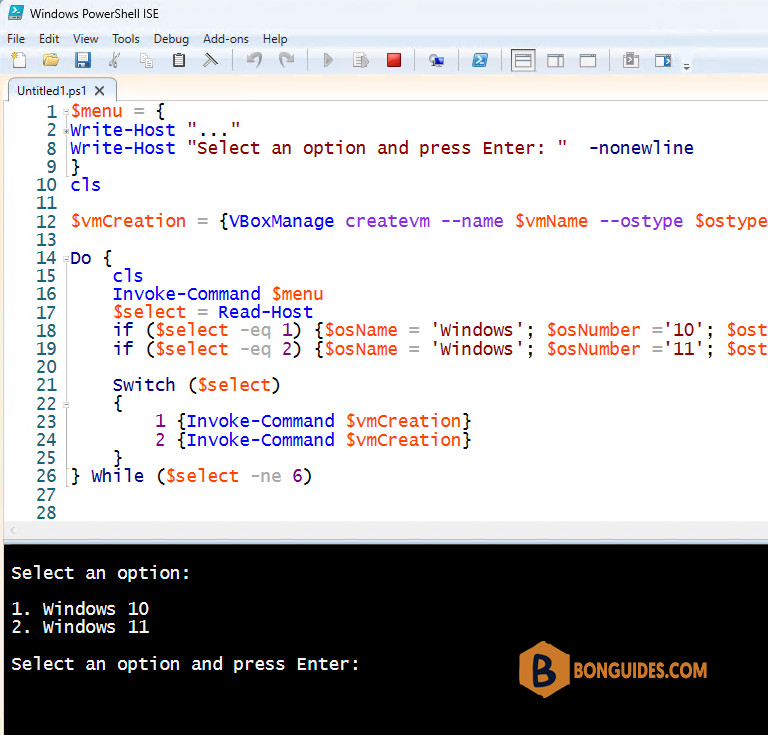Collapse the Do block on line 14
This screenshot has height=735, width=768.
pyautogui.click(x=66, y=259)
